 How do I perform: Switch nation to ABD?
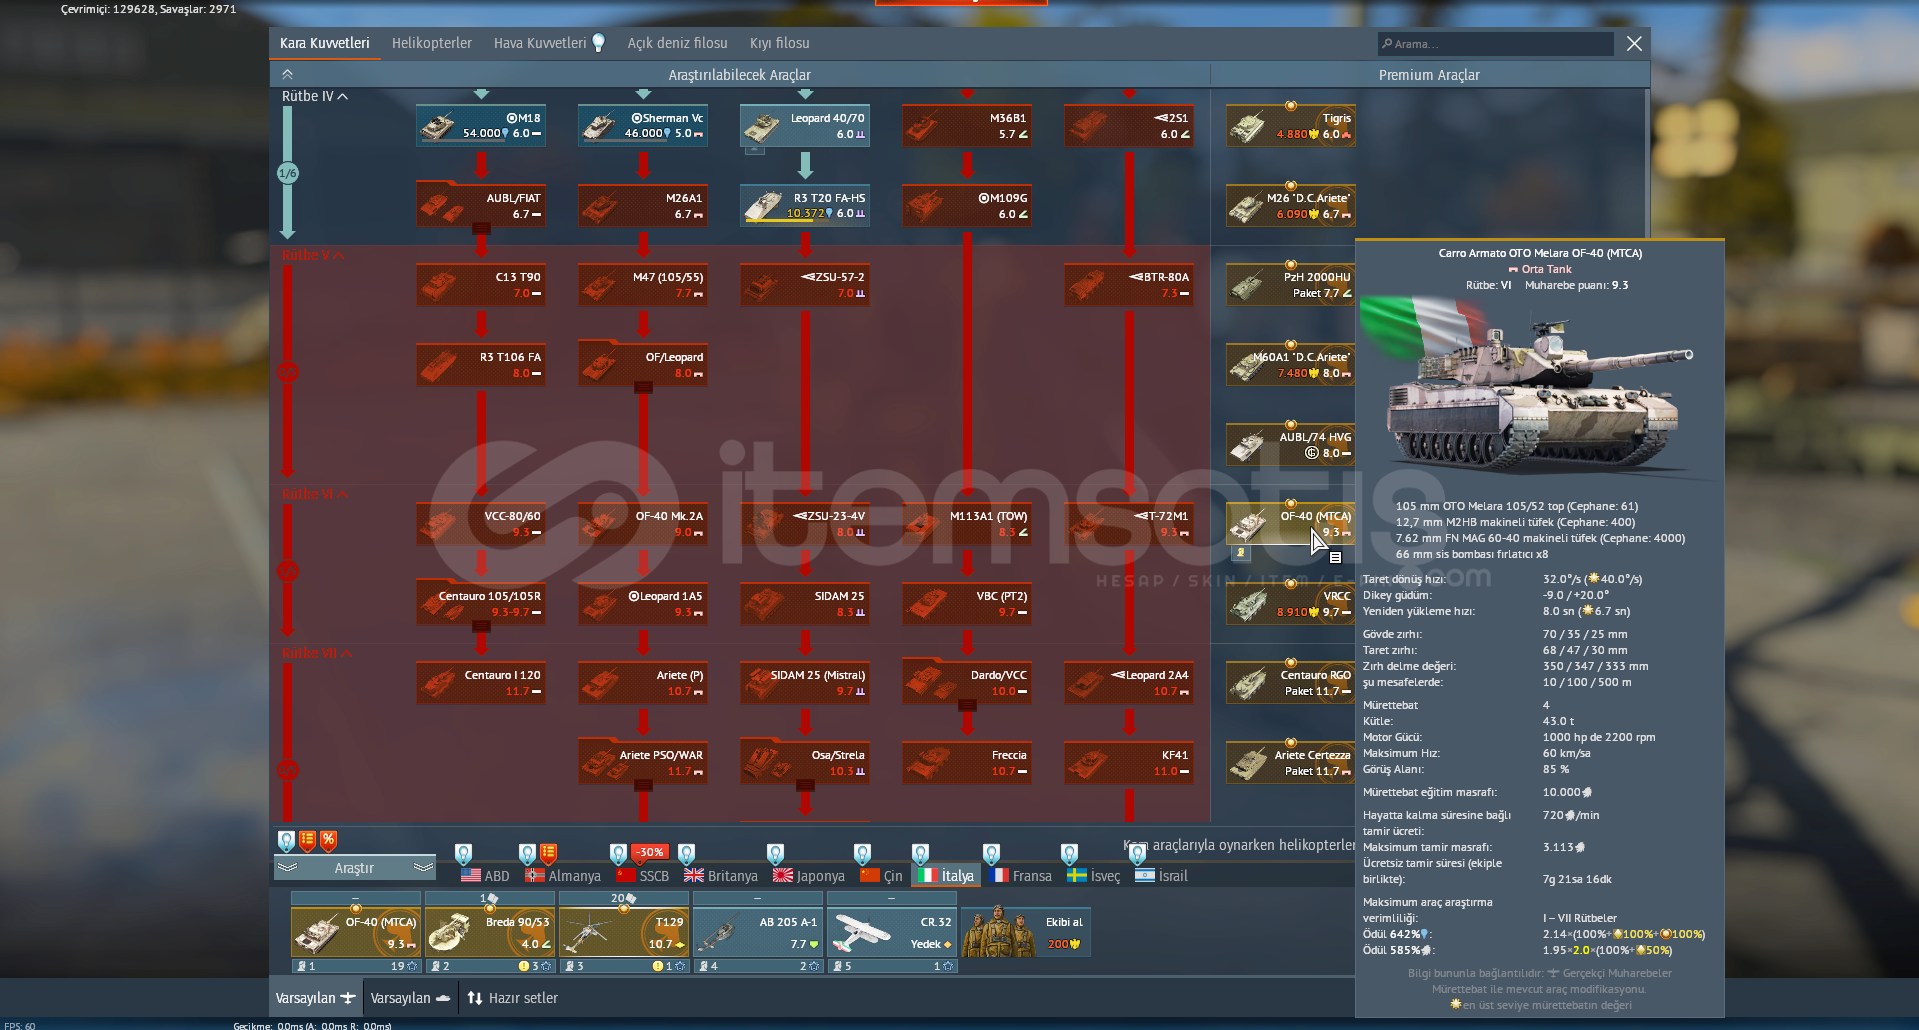coord(485,875)
